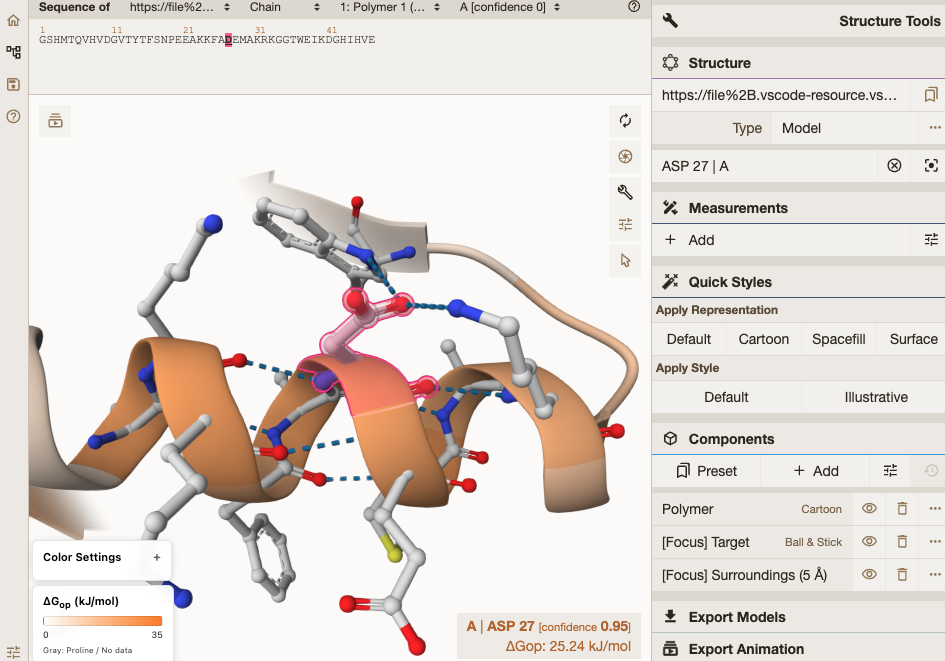The width and height of the screenshot is (945, 661).
Task: Focus camera on ASP 27 selection
Action: point(931,166)
